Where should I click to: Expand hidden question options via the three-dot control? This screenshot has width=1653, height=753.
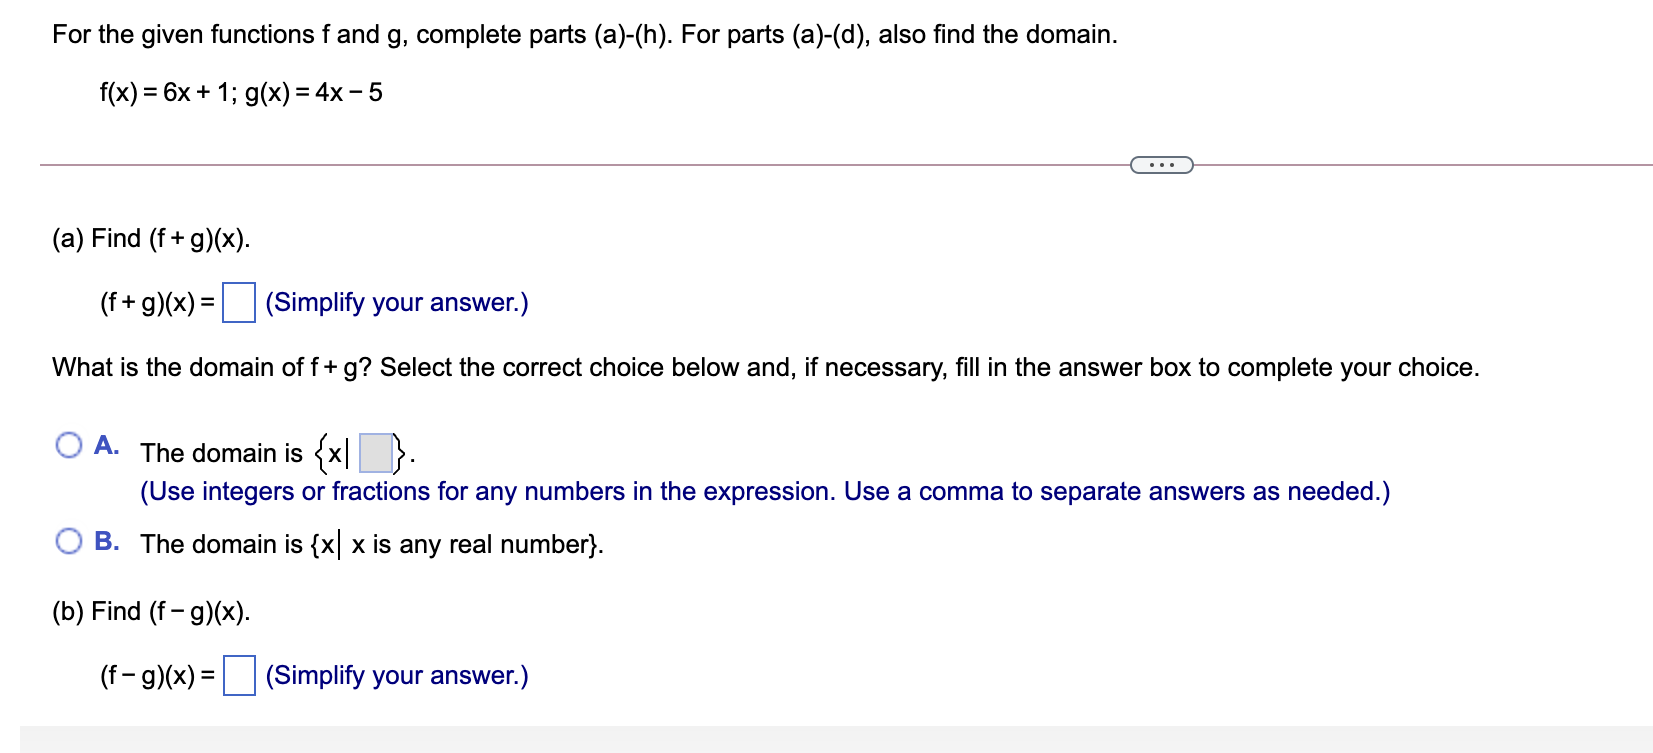pyautogui.click(x=1162, y=163)
